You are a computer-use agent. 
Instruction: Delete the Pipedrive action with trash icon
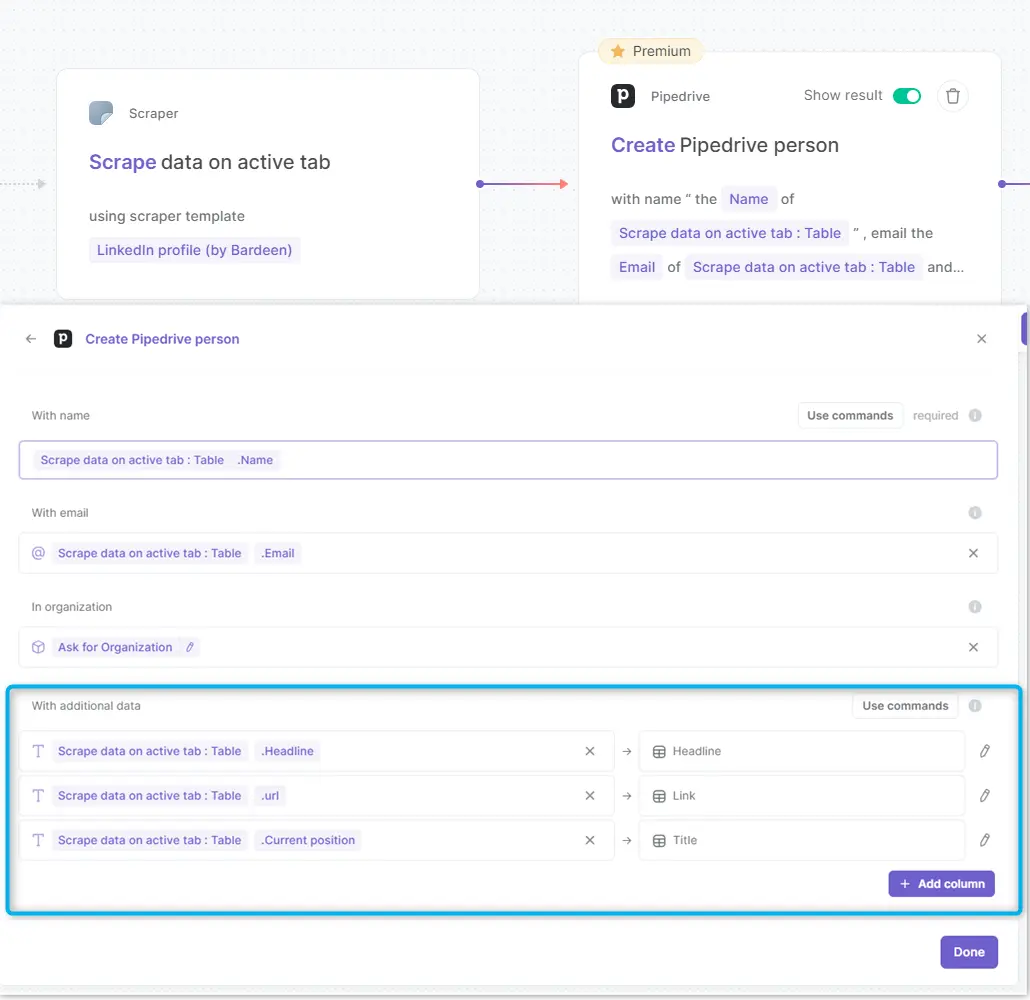[952, 96]
